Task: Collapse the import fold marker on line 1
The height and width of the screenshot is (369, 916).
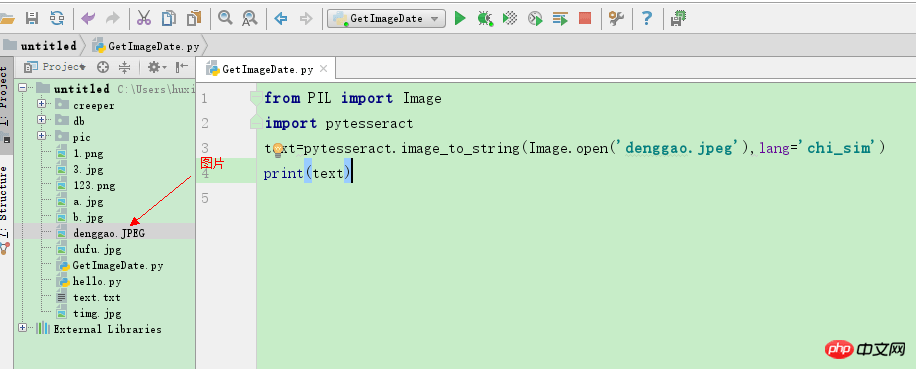Action: pyautogui.click(x=255, y=98)
